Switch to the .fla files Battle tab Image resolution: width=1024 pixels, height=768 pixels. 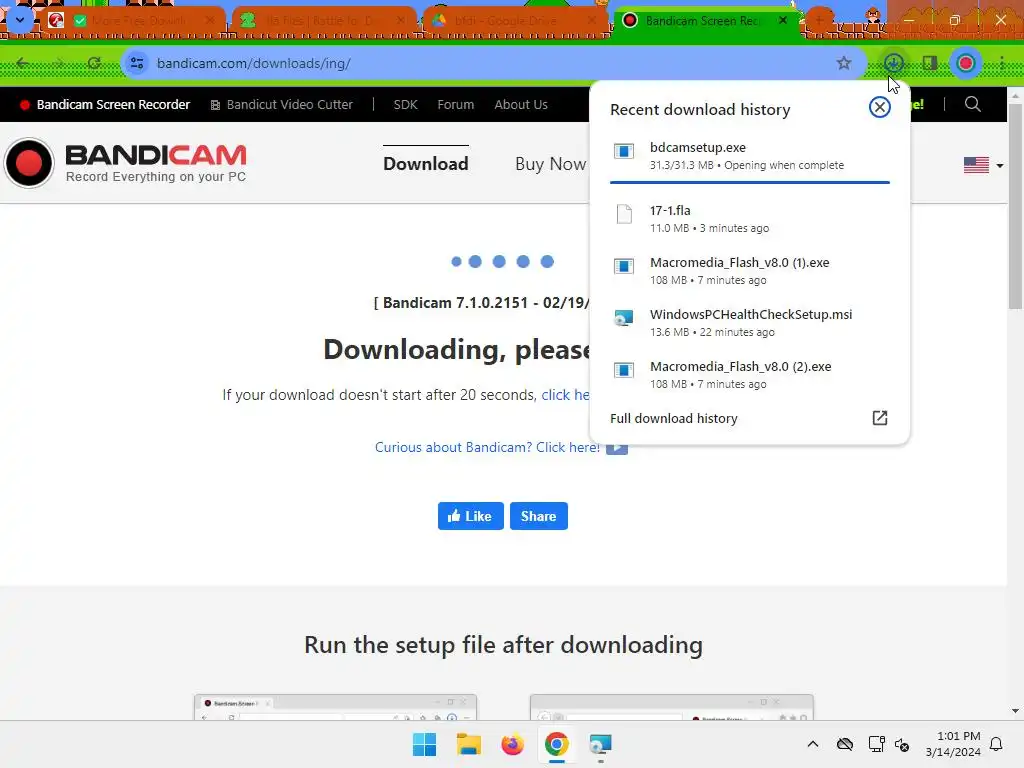coord(322,20)
